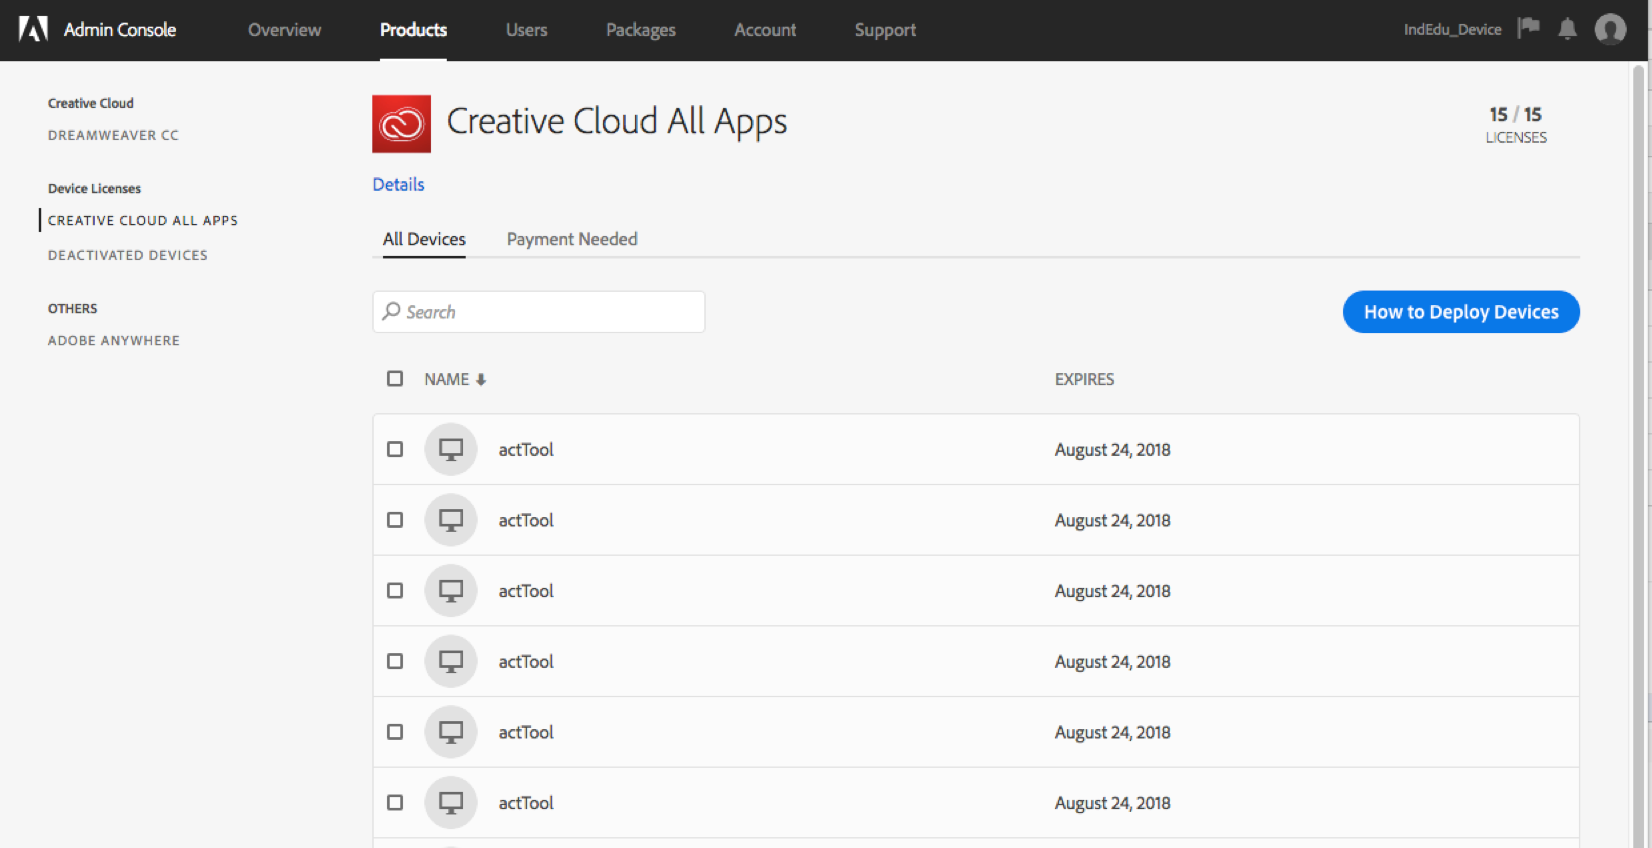Click fifth row actTool device name
The image size is (1652, 848).
pyautogui.click(x=526, y=732)
